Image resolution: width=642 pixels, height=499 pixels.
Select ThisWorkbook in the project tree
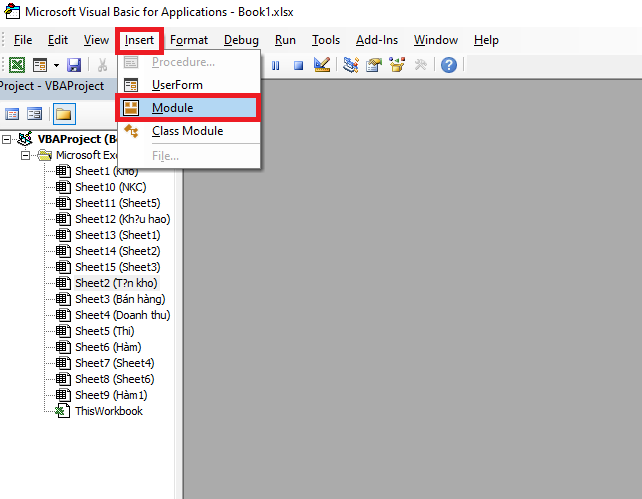click(109, 411)
